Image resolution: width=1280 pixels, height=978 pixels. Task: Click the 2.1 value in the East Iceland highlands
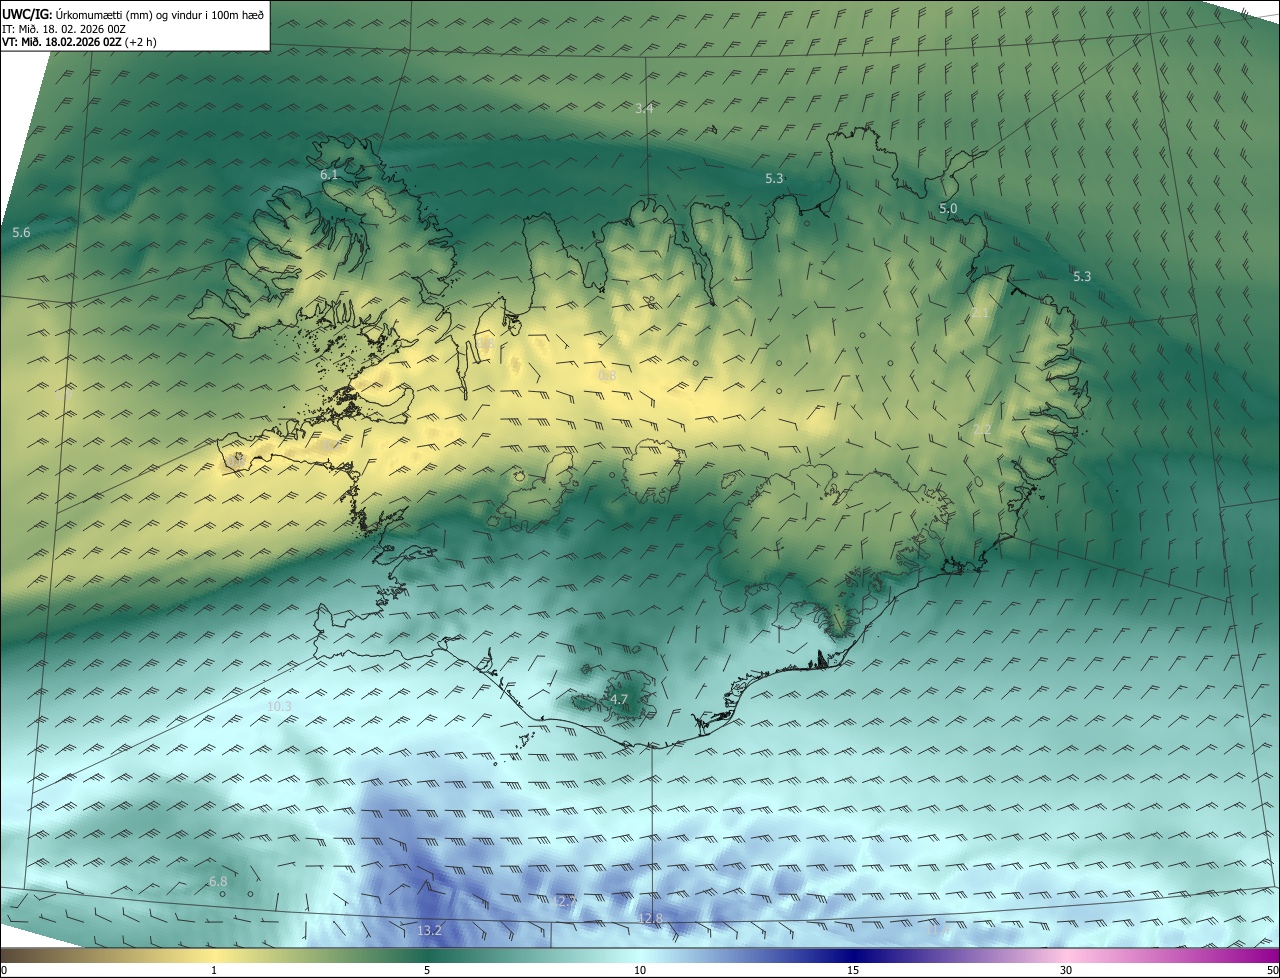coord(980,314)
